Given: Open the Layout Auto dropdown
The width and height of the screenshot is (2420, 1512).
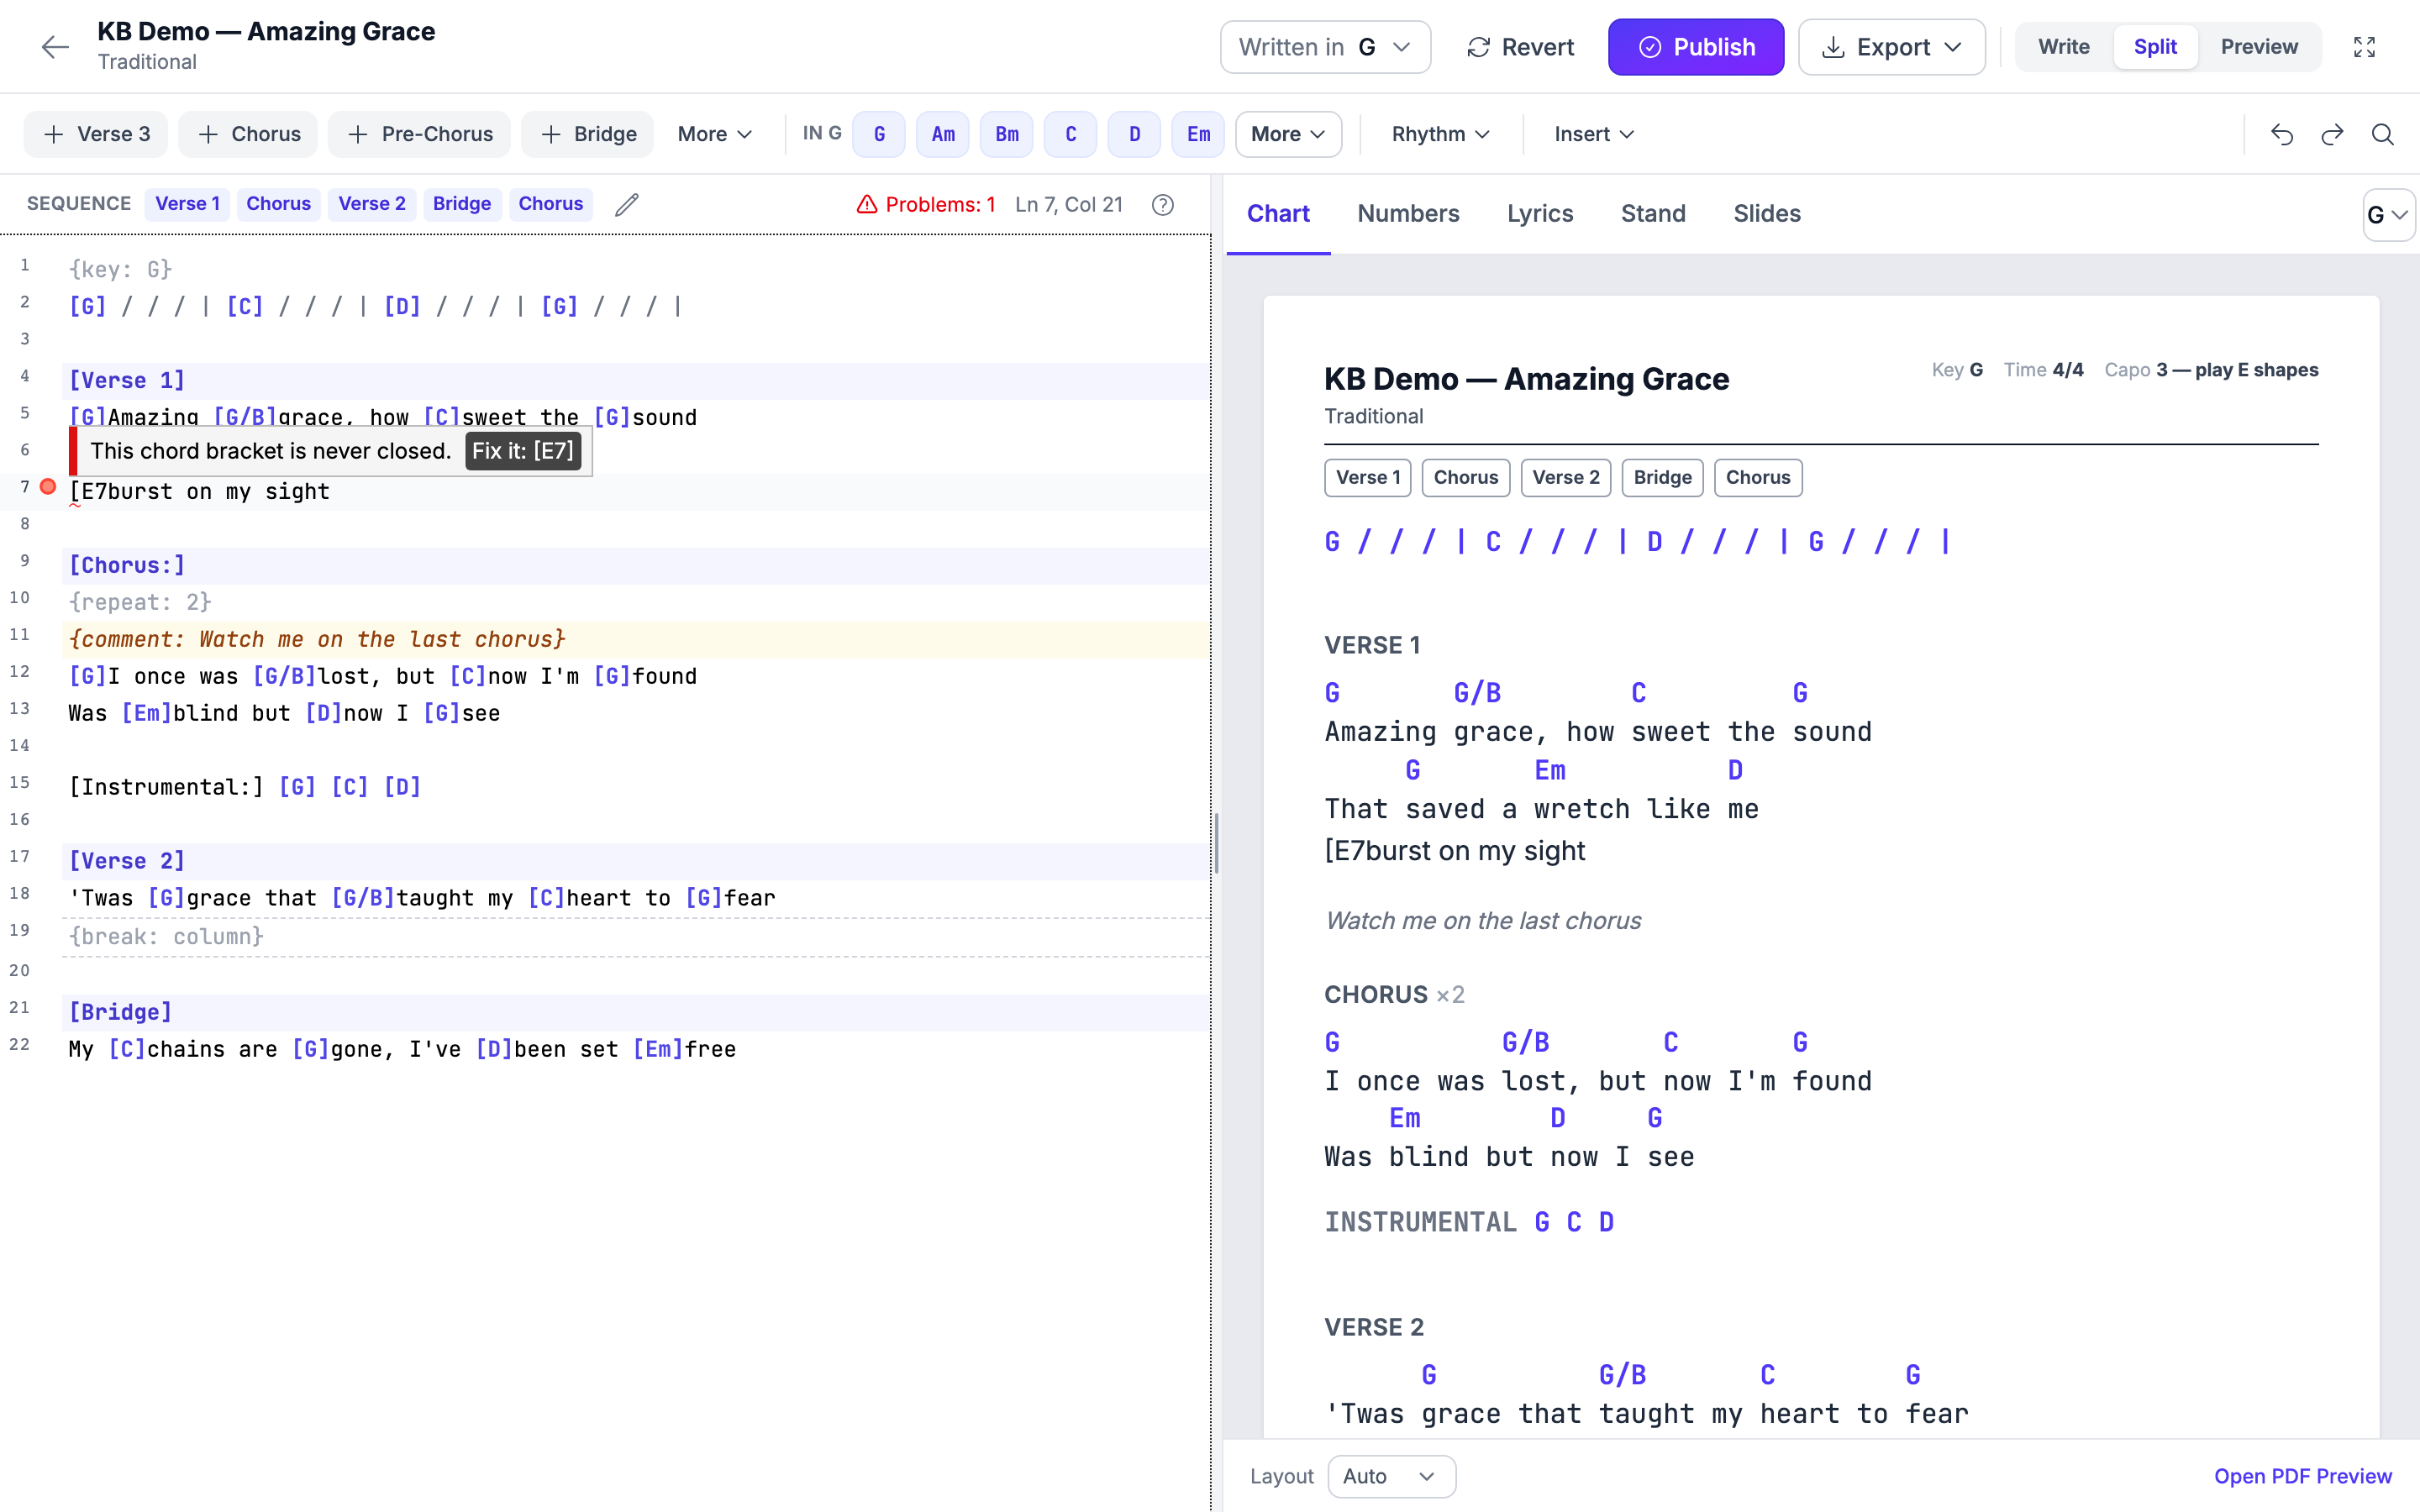Looking at the screenshot, I should pos(1391,1476).
